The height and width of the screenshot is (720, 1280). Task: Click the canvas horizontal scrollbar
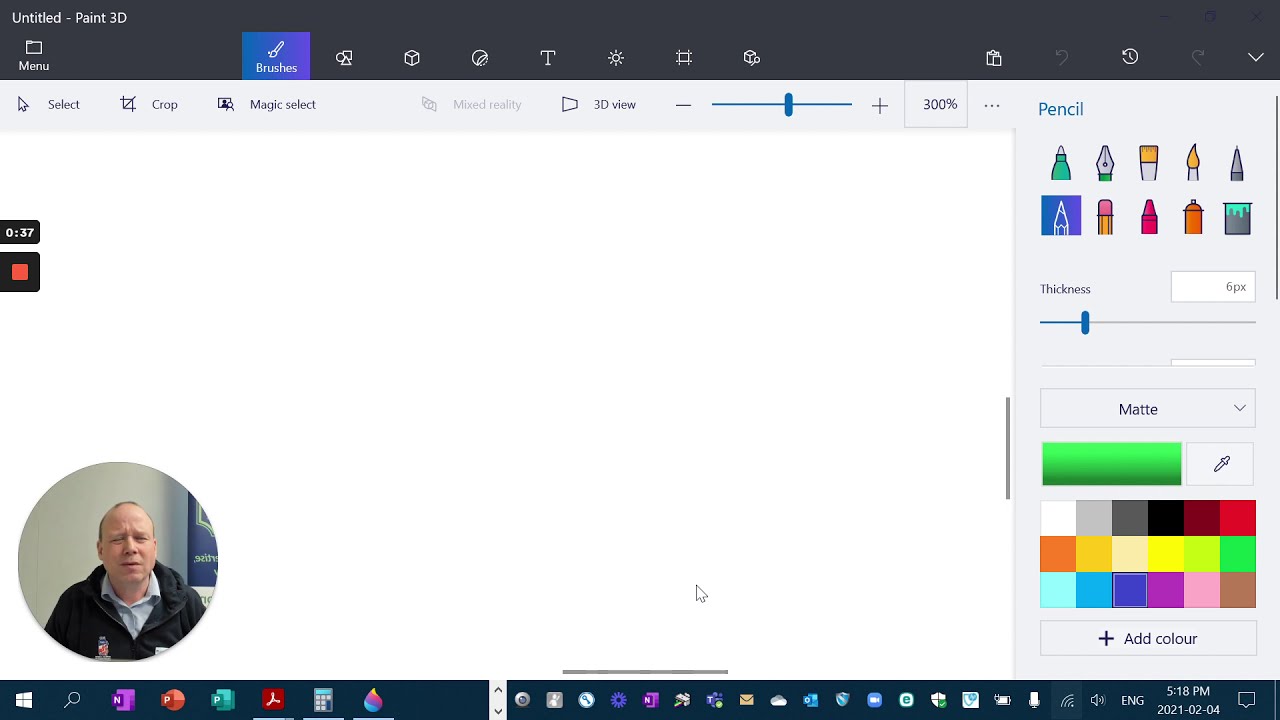pos(645,672)
